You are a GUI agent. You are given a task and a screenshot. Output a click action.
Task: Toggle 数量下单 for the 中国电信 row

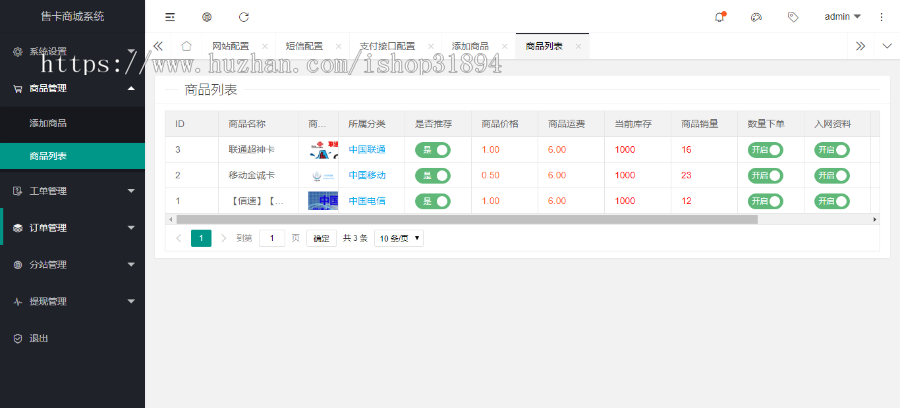(x=765, y=201)
